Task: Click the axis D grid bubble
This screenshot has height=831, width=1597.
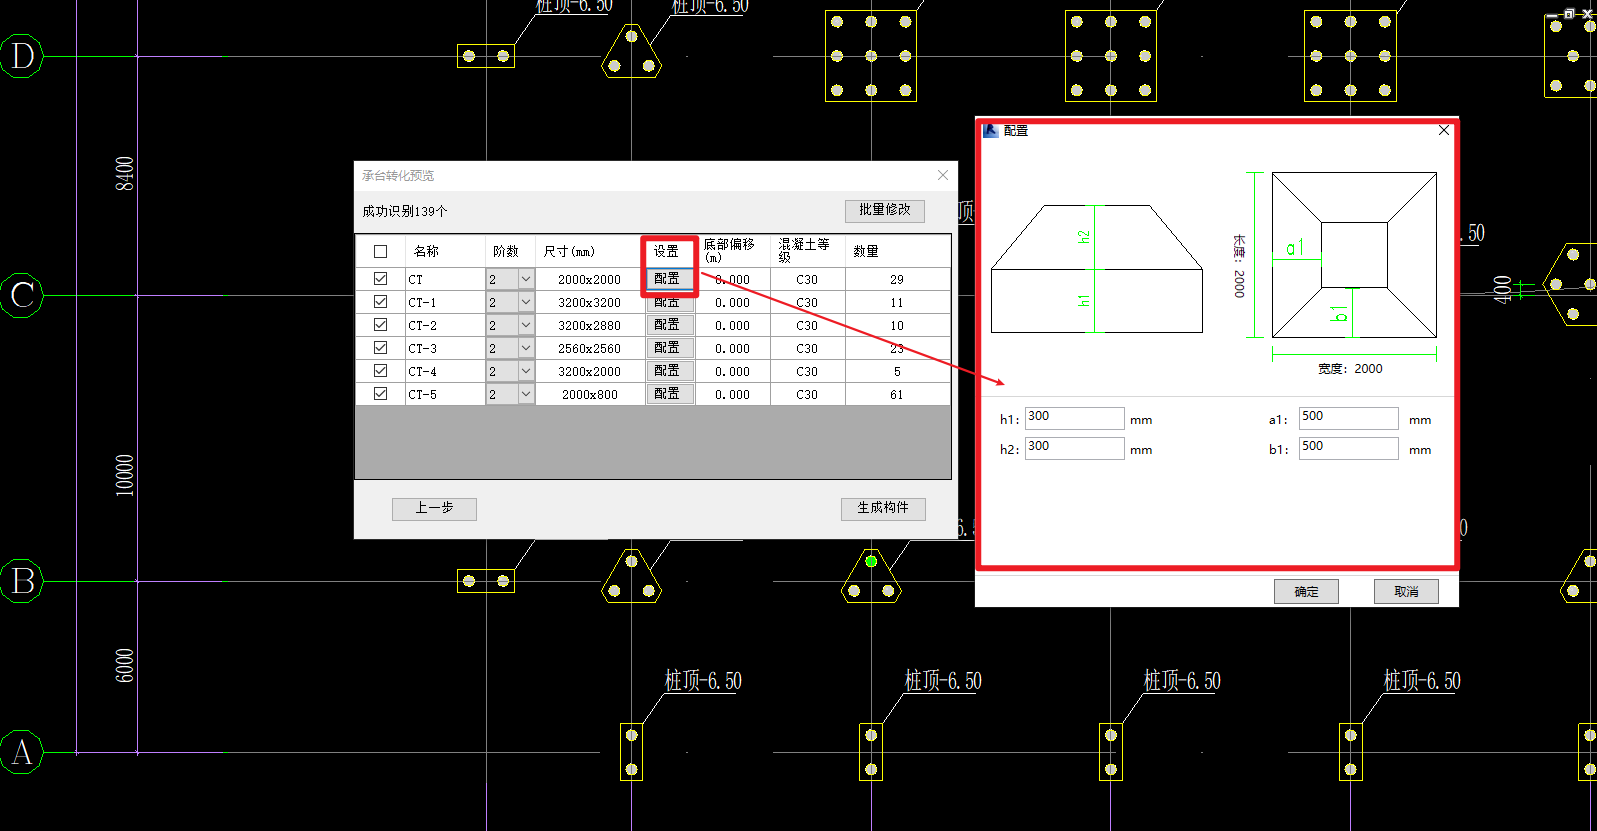Action: [22, 56]
